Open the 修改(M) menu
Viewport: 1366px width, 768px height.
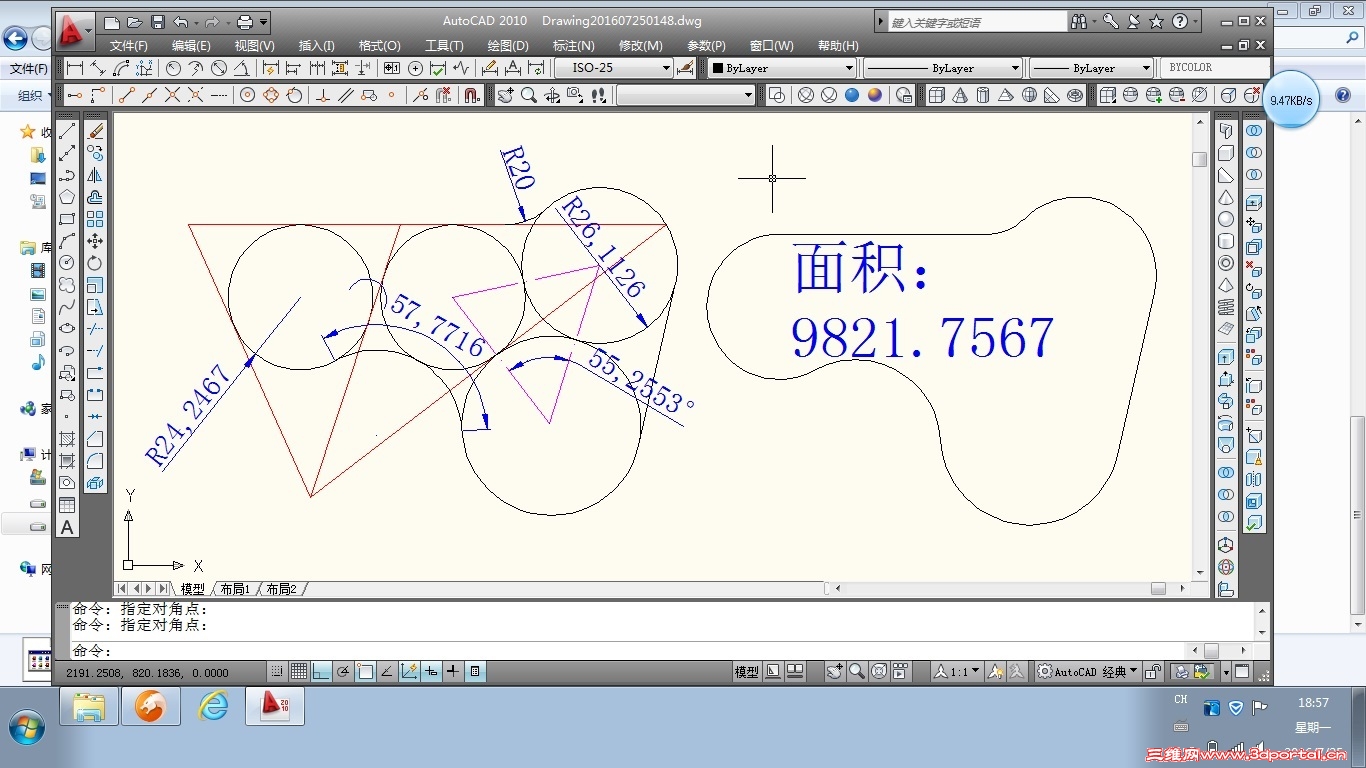pos(640,45)
